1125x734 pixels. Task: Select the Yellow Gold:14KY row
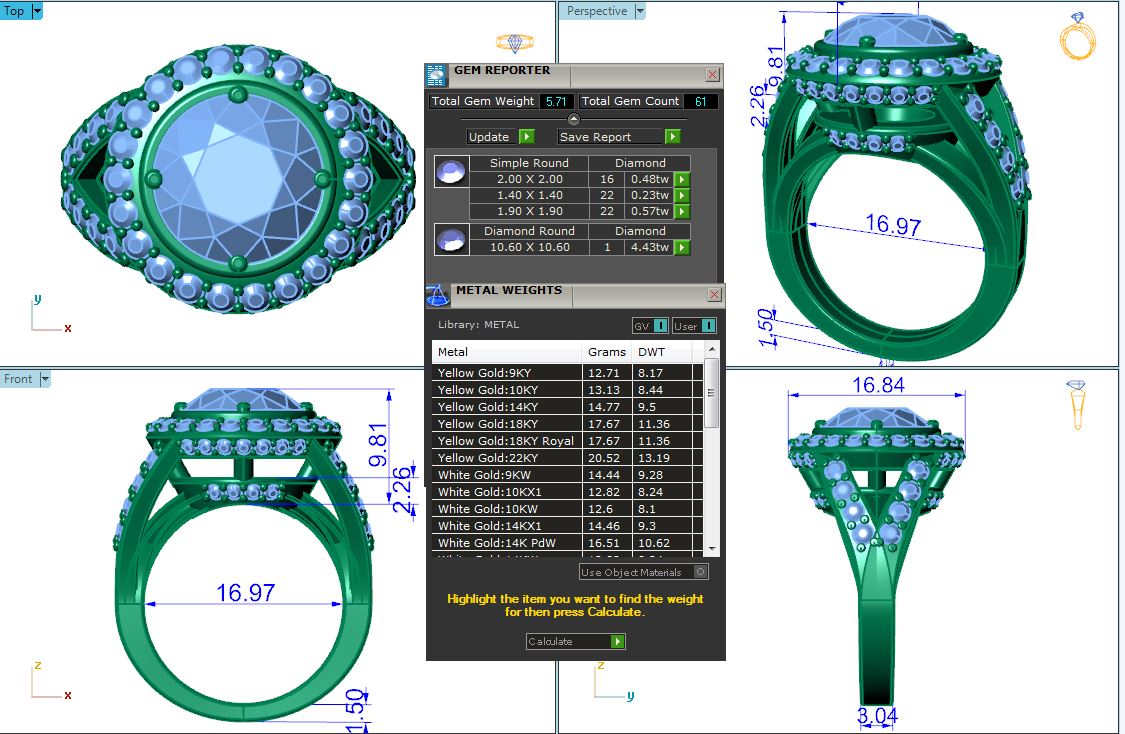(x=568, y=407)
